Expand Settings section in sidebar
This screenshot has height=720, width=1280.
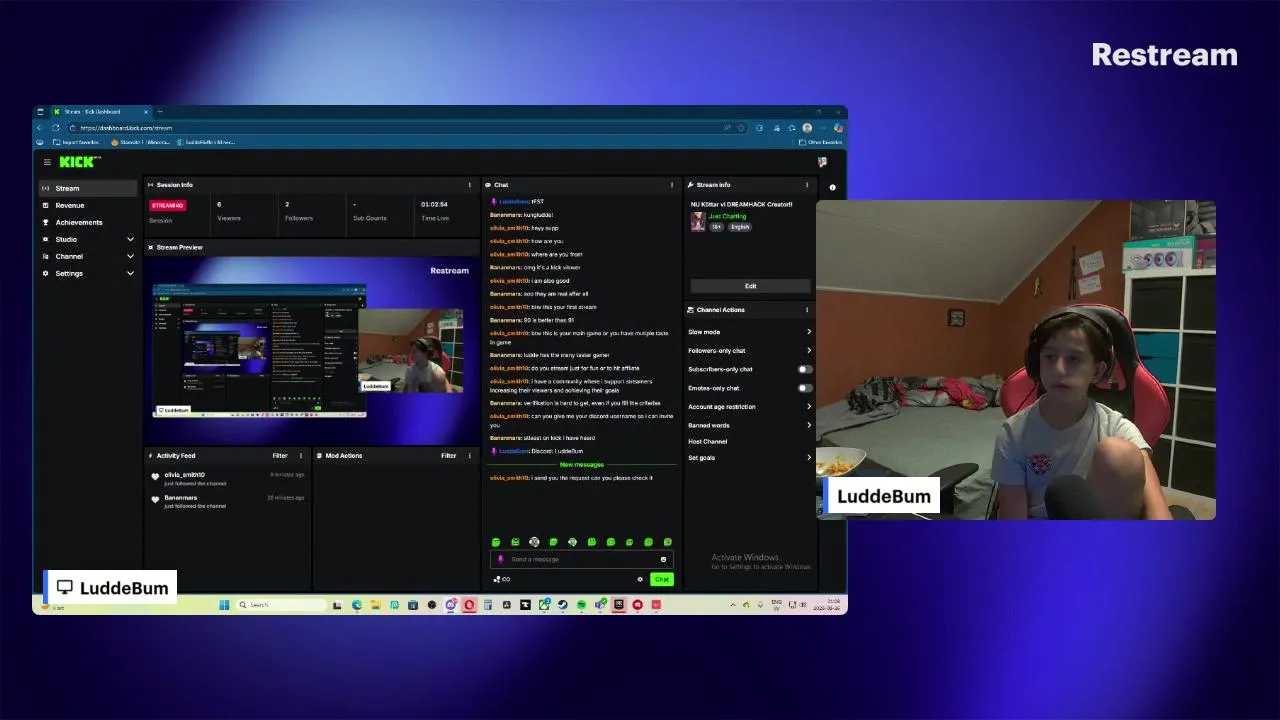(x=130, y=274)
